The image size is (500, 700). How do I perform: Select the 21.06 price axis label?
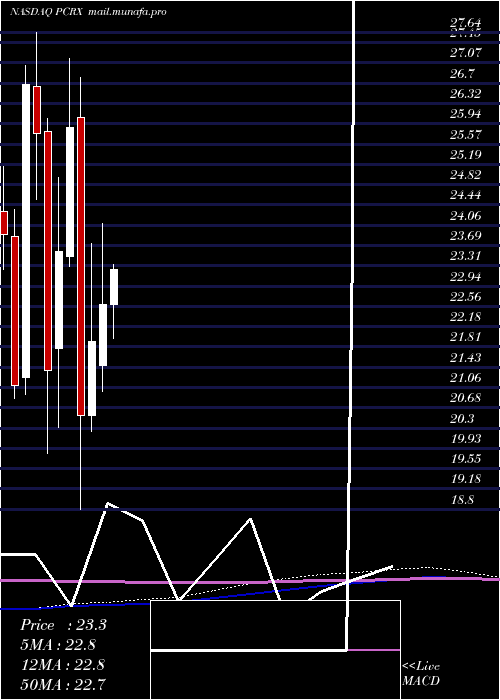tap(466, 378)
